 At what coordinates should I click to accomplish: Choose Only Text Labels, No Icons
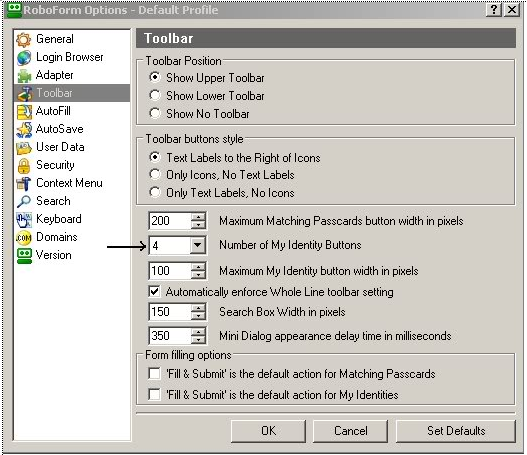click(x=155, y=192)
